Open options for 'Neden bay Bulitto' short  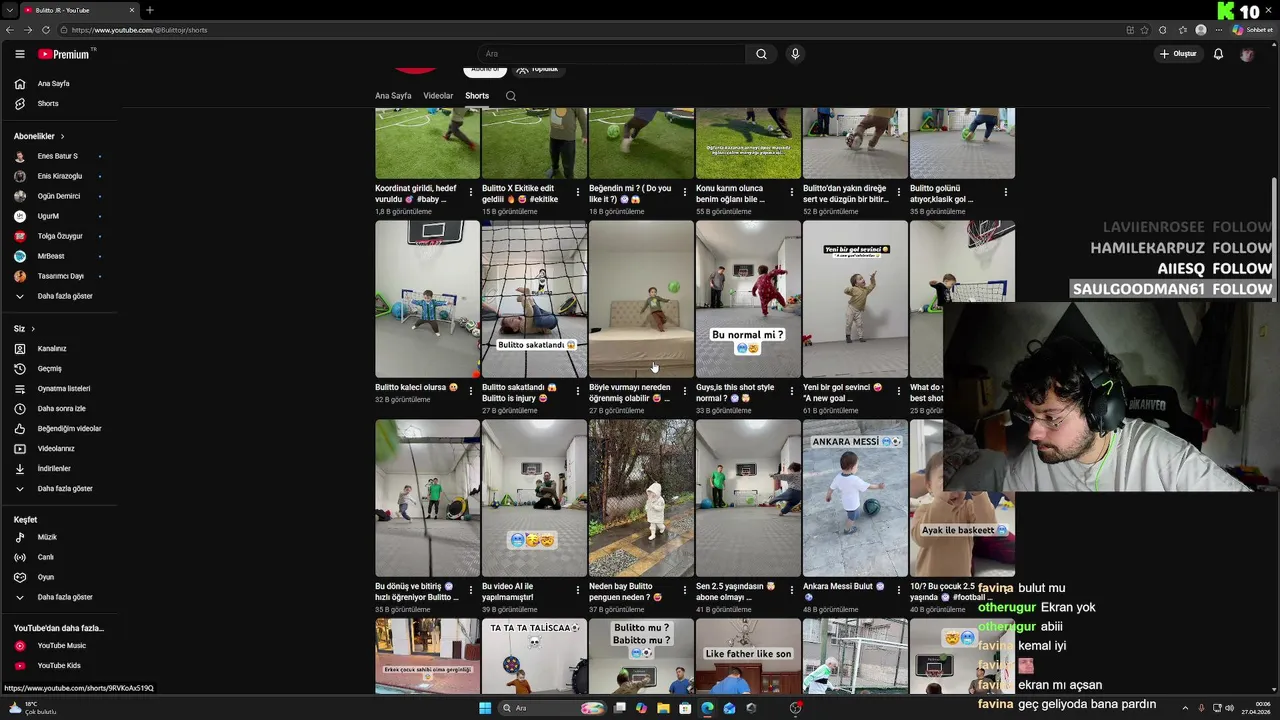pyautogui.click(x=685, y=590)
